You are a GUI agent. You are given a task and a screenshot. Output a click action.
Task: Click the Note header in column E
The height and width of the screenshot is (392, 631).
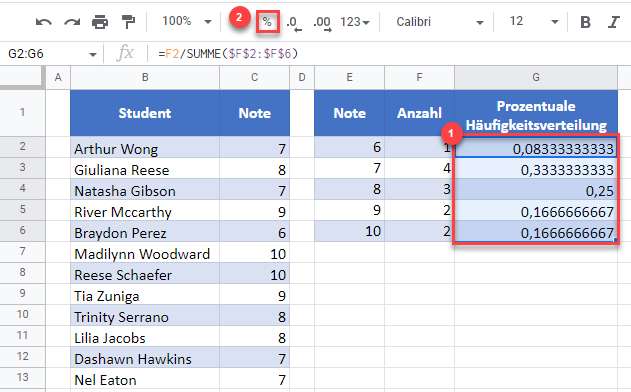[x=349, y=113]
